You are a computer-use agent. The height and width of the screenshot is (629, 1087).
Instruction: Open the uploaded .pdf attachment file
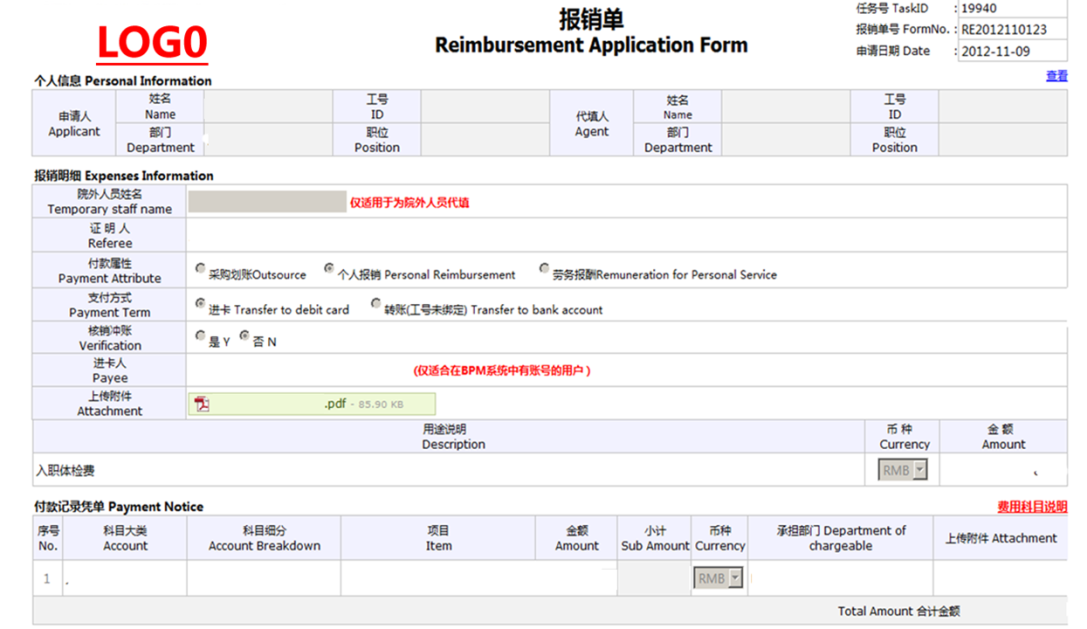coord(335,404)
